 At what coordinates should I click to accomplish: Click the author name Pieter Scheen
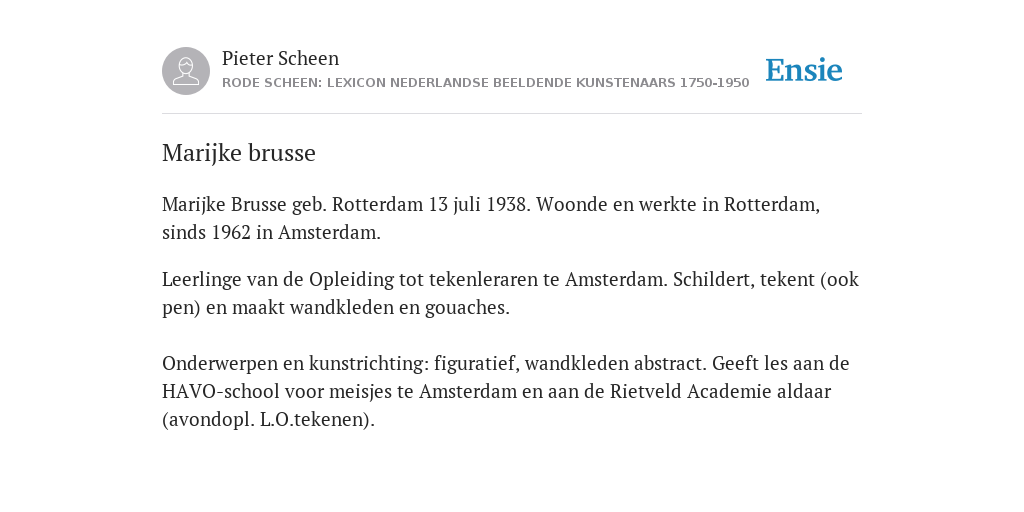click(280, 58)
